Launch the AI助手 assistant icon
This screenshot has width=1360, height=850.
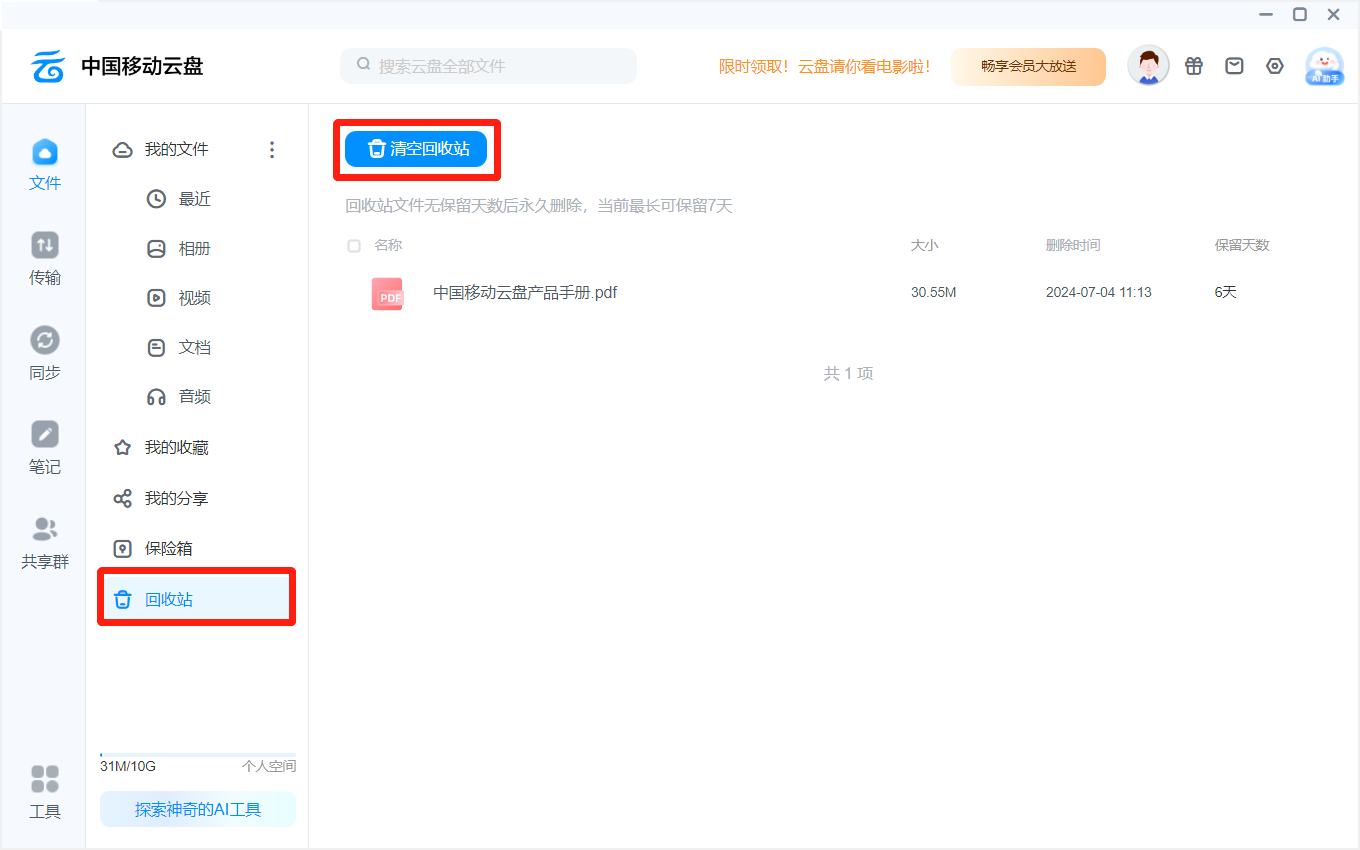click(1325, 66)
